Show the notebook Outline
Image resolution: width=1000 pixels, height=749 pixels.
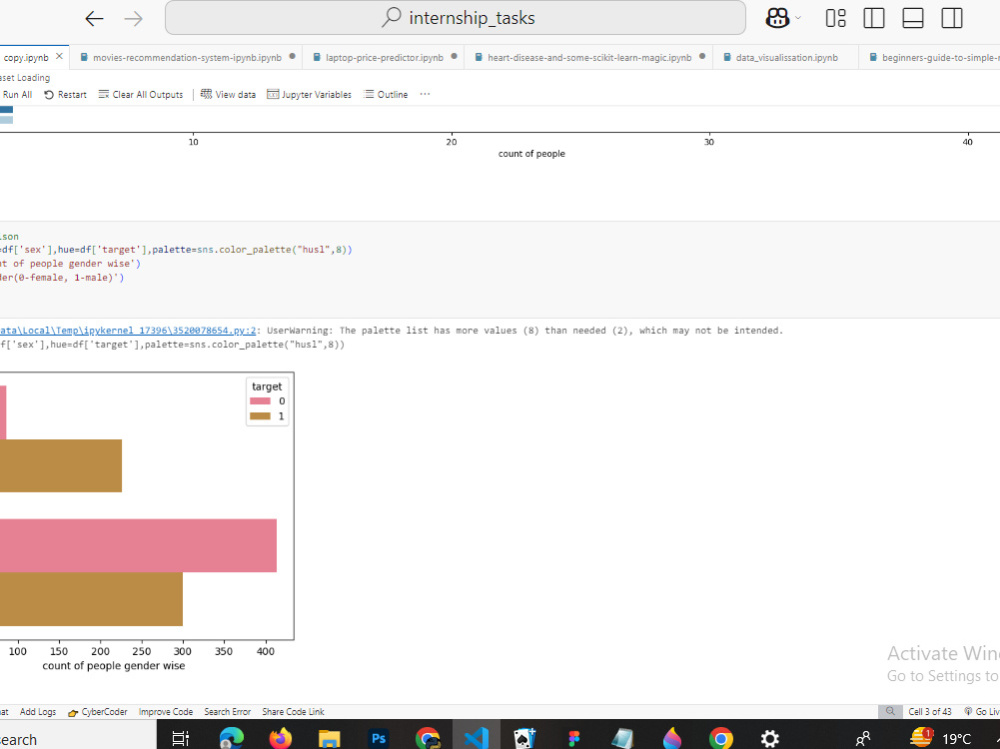click(386, 94)
